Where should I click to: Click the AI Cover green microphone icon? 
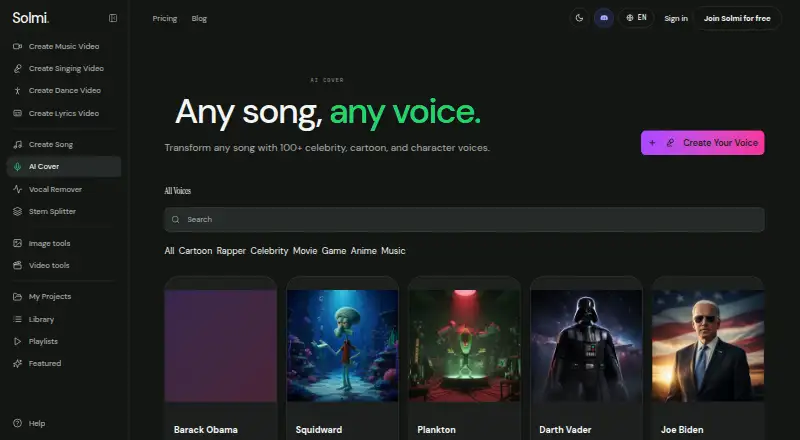tap(17, 166)
